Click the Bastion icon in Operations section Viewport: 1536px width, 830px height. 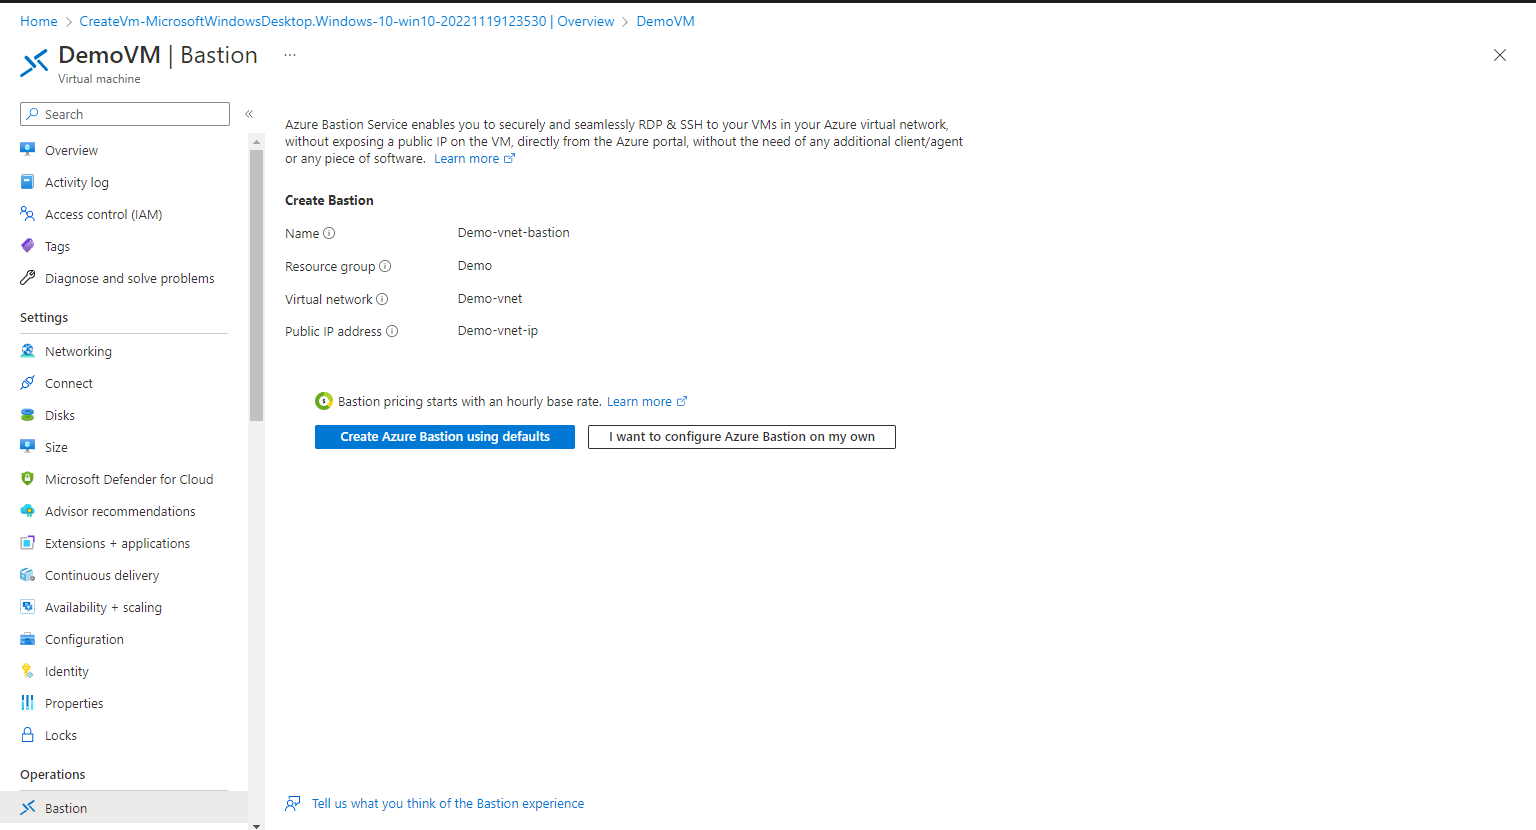[28, 808]
